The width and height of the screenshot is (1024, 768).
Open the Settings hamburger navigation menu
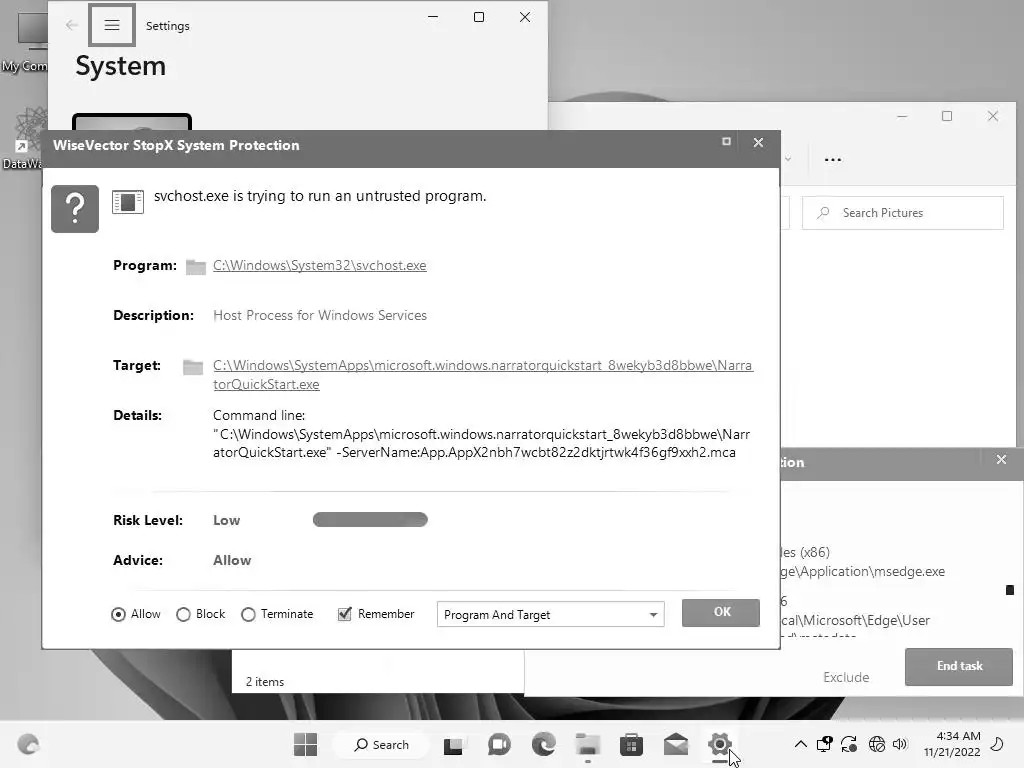[x=112, y=25]
